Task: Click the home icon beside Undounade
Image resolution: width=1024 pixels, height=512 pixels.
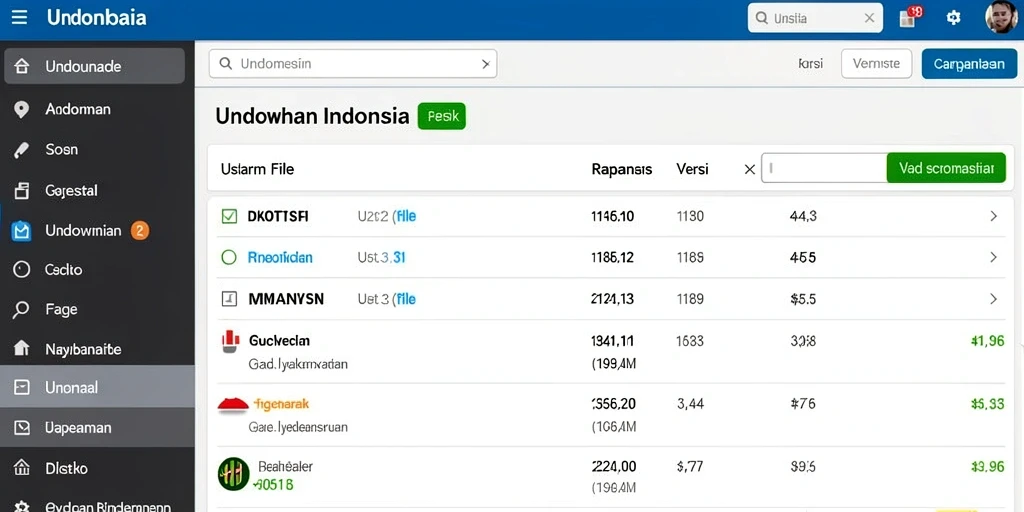Action: pyautogui.click(x=22, y=67)
